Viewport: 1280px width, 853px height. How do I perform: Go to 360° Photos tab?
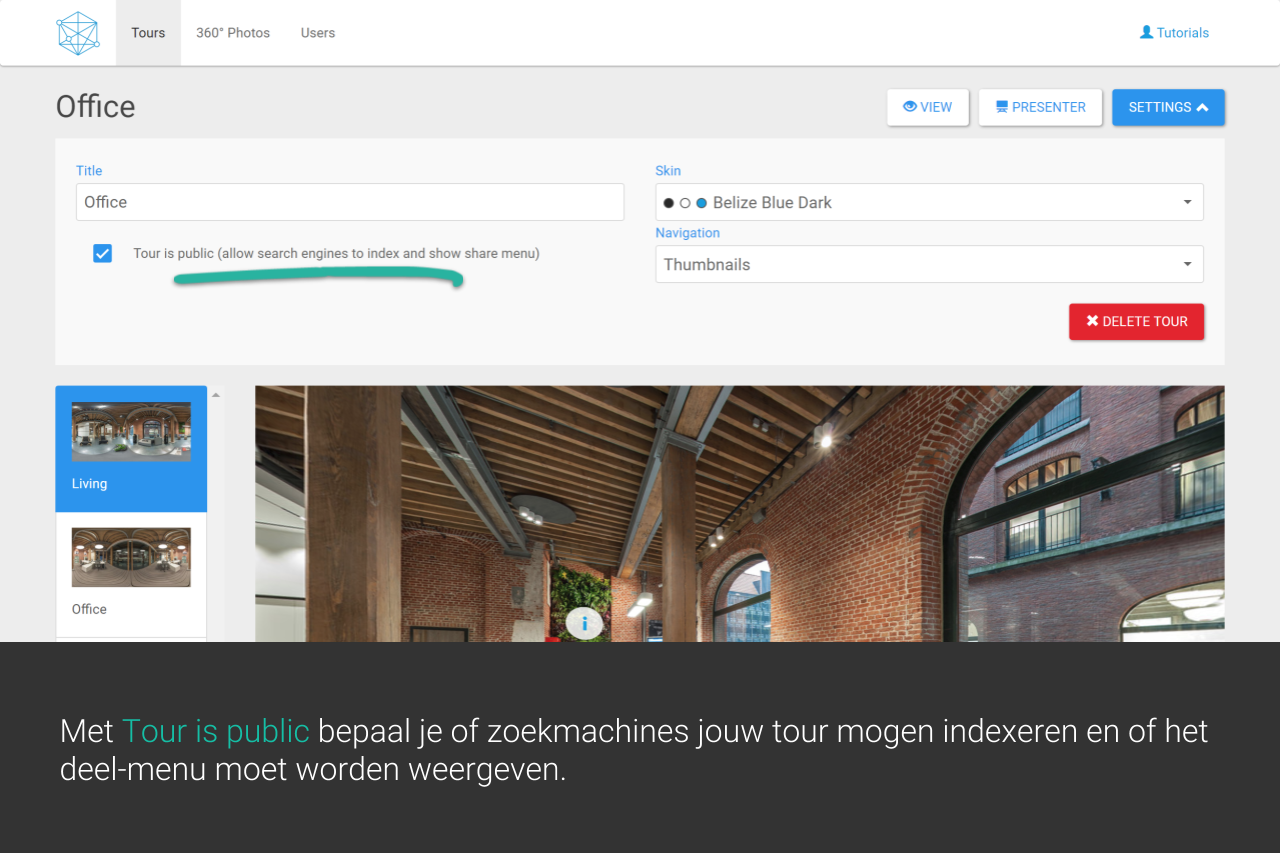233,33
